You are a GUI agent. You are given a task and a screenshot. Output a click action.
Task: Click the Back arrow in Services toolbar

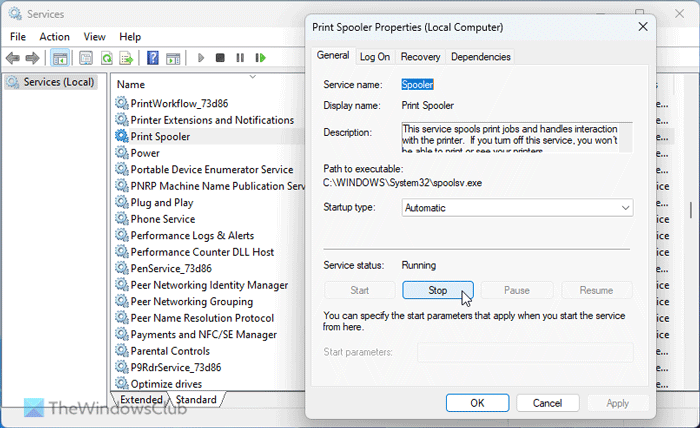14,58
